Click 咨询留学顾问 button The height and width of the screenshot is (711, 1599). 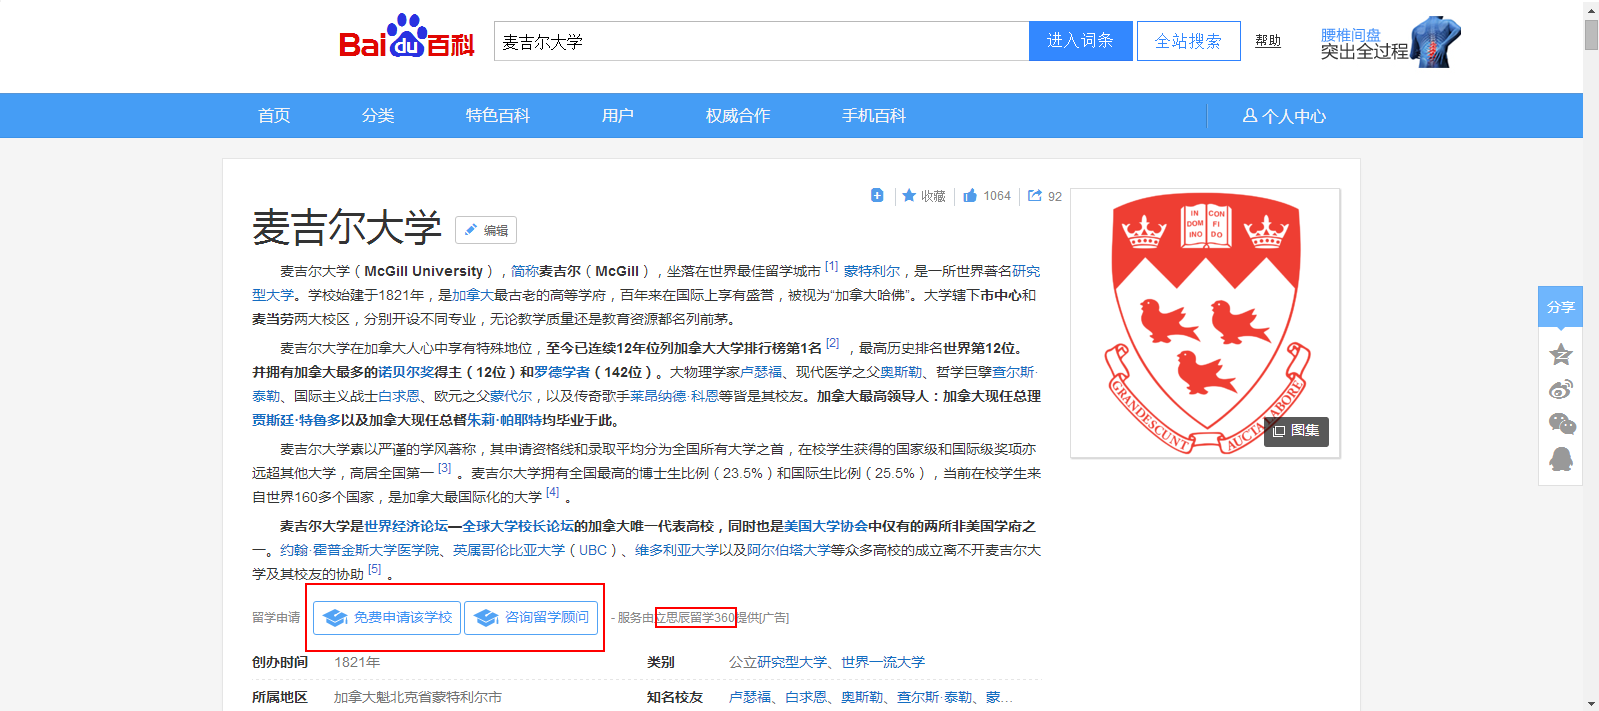click(x=531, y=618)
